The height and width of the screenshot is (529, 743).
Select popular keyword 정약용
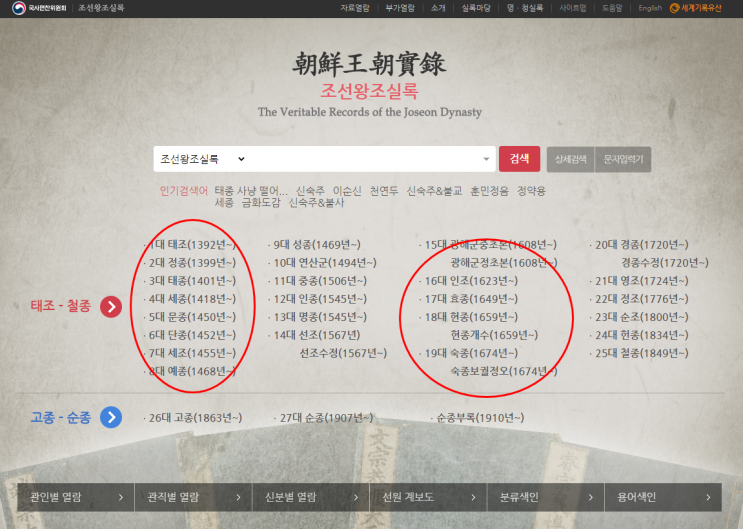531,191
